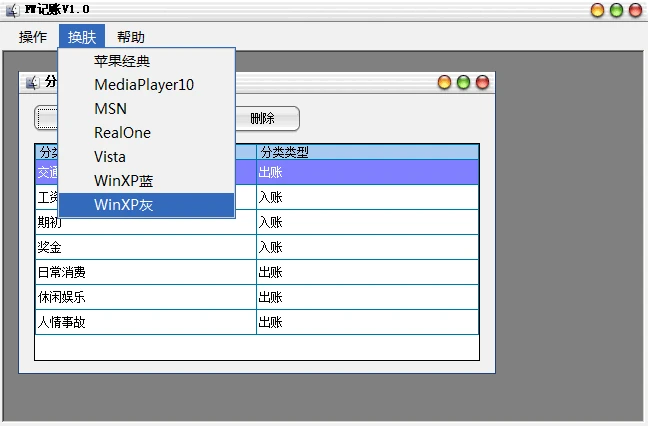Click the orange minimize button of the inner window
Screen dimensions: 648x426
(x=444, y=82)
